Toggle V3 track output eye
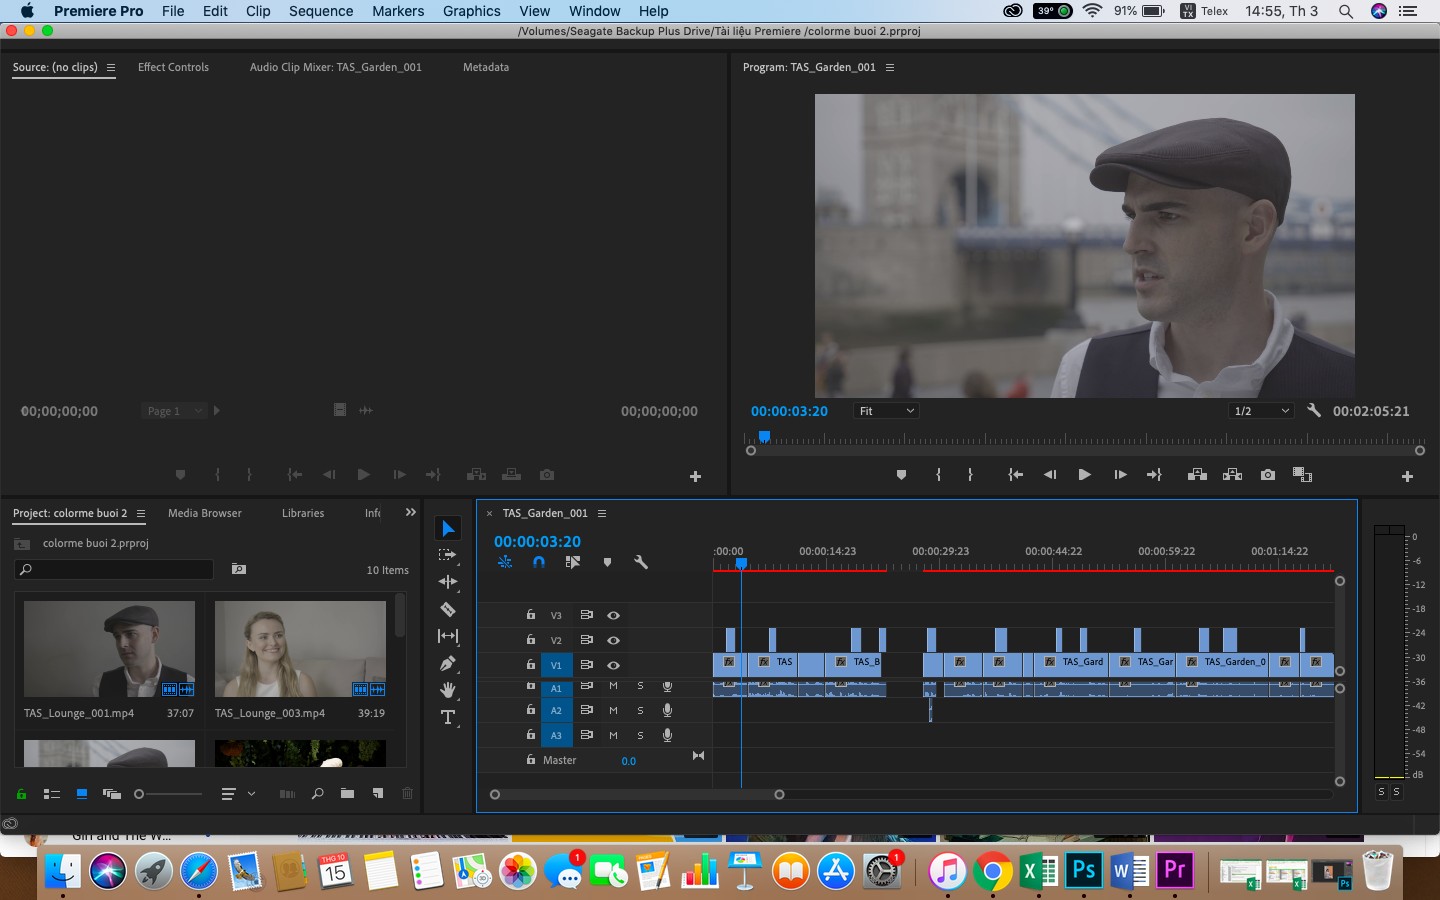The width and height of the screenshot is (1440, 900). [x=613, y=615]
